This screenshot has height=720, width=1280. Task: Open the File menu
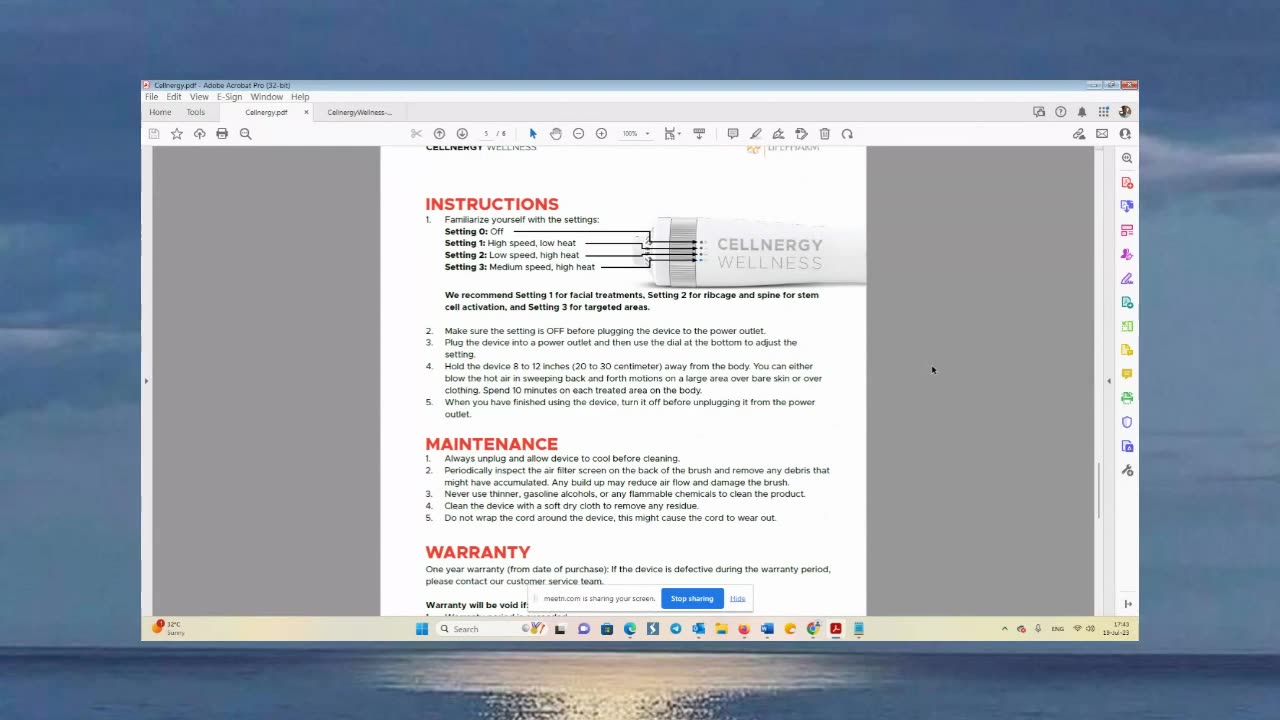[151, 97]
